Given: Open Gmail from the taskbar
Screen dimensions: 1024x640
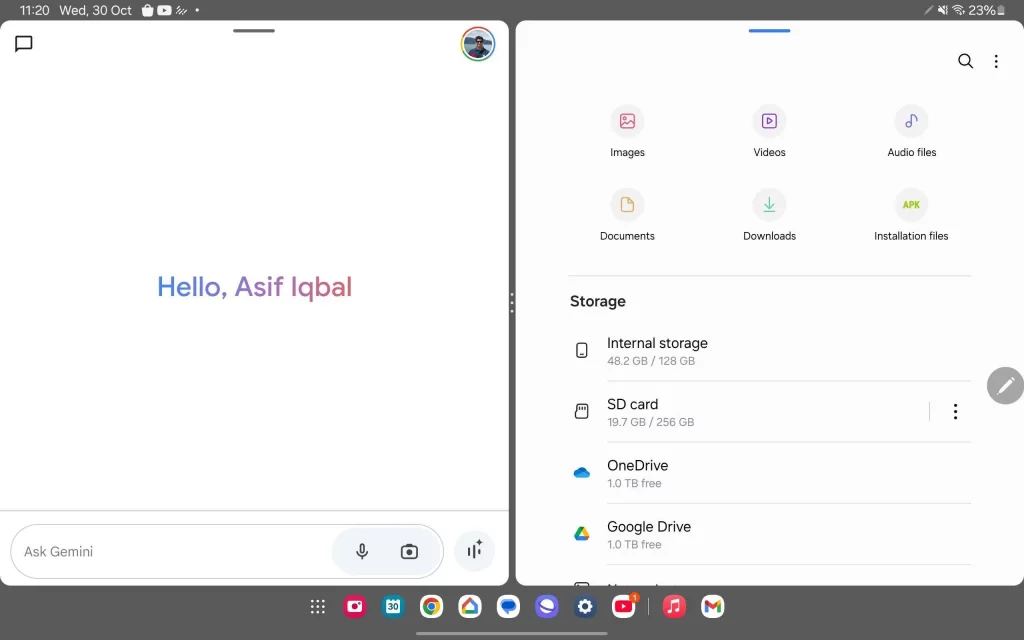Looking at the screenshot, I should coord(712,606).
